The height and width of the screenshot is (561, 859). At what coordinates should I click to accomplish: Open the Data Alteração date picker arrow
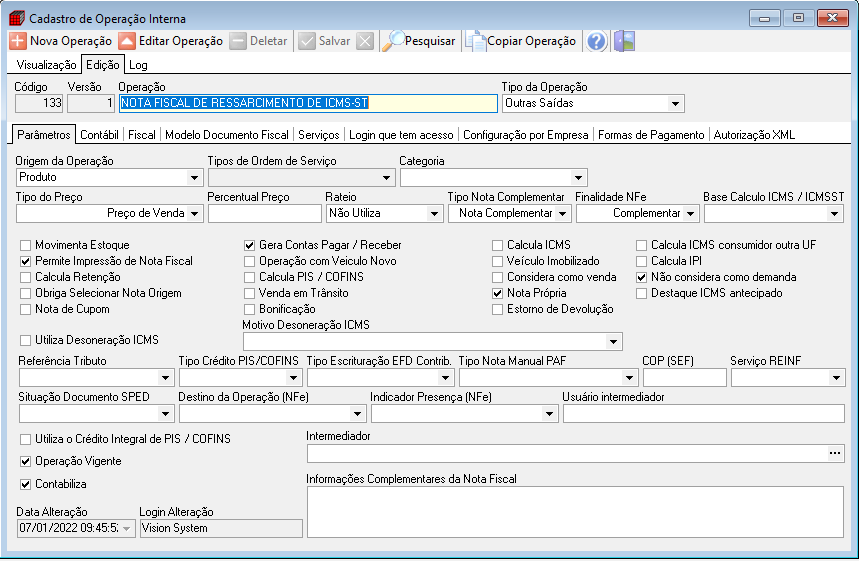[x=127, y=529]
